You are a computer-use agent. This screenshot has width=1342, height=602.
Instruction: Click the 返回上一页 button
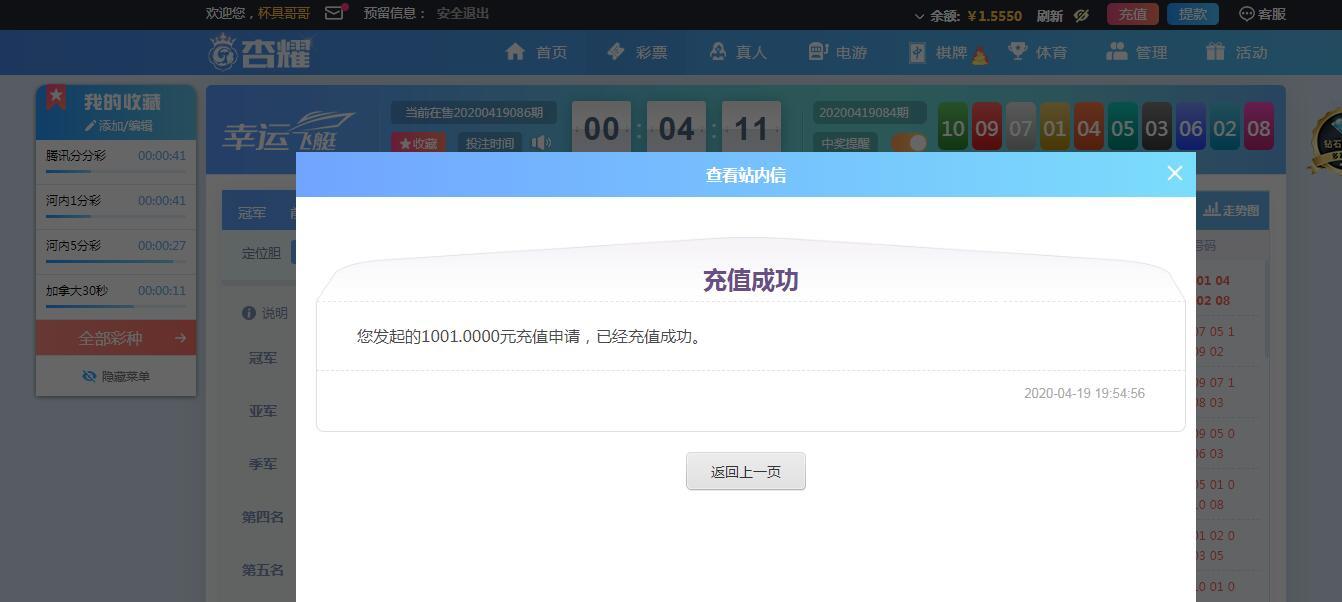coord(746,471)
